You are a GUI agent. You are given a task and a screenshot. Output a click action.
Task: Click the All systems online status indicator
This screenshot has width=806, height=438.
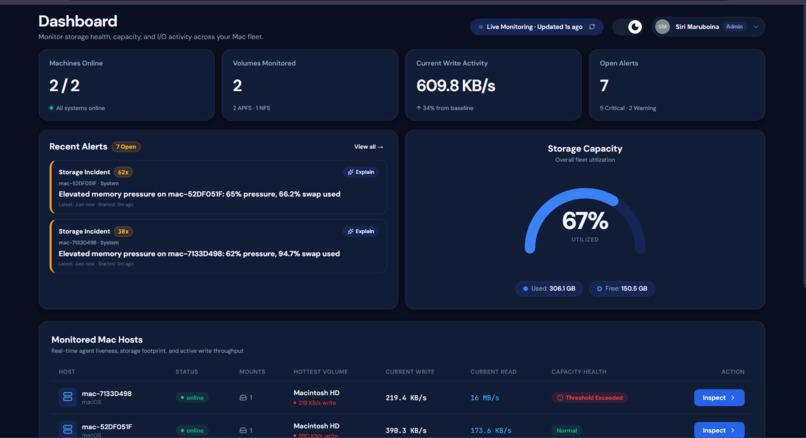click(77, 108)
